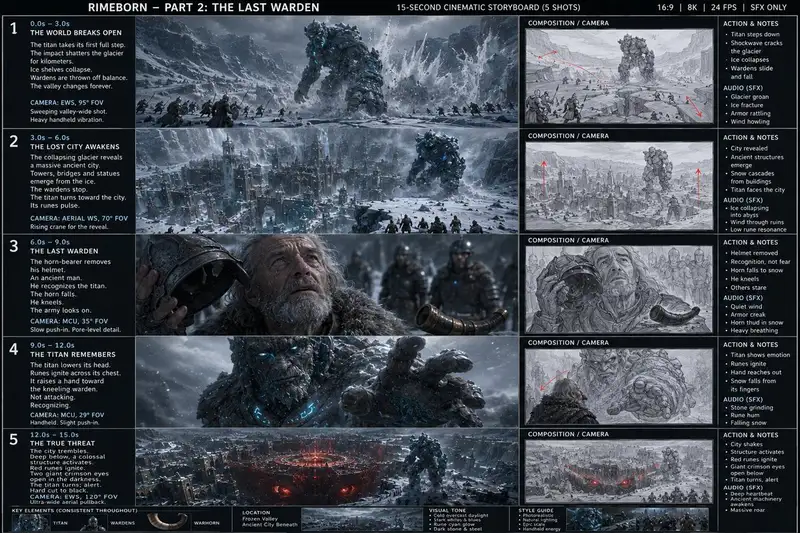Select the shot 5 pencil composition sketch
Viewport: 800px width, 533px height.
(x=619, y=471)
